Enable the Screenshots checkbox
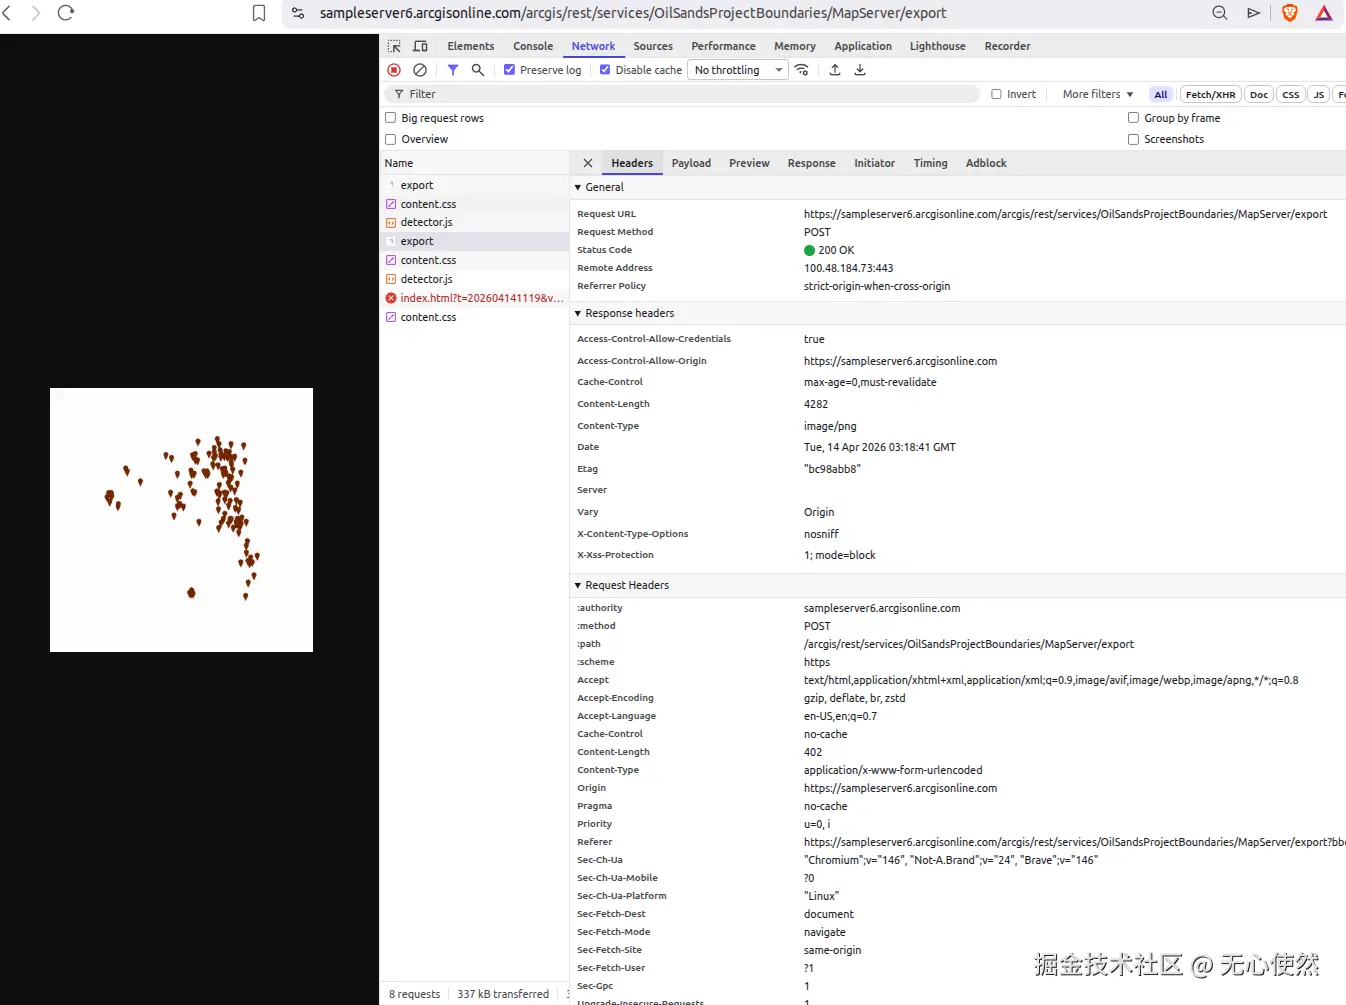The height and width of the screenshot is (1005, 1346). [1134, 139]
